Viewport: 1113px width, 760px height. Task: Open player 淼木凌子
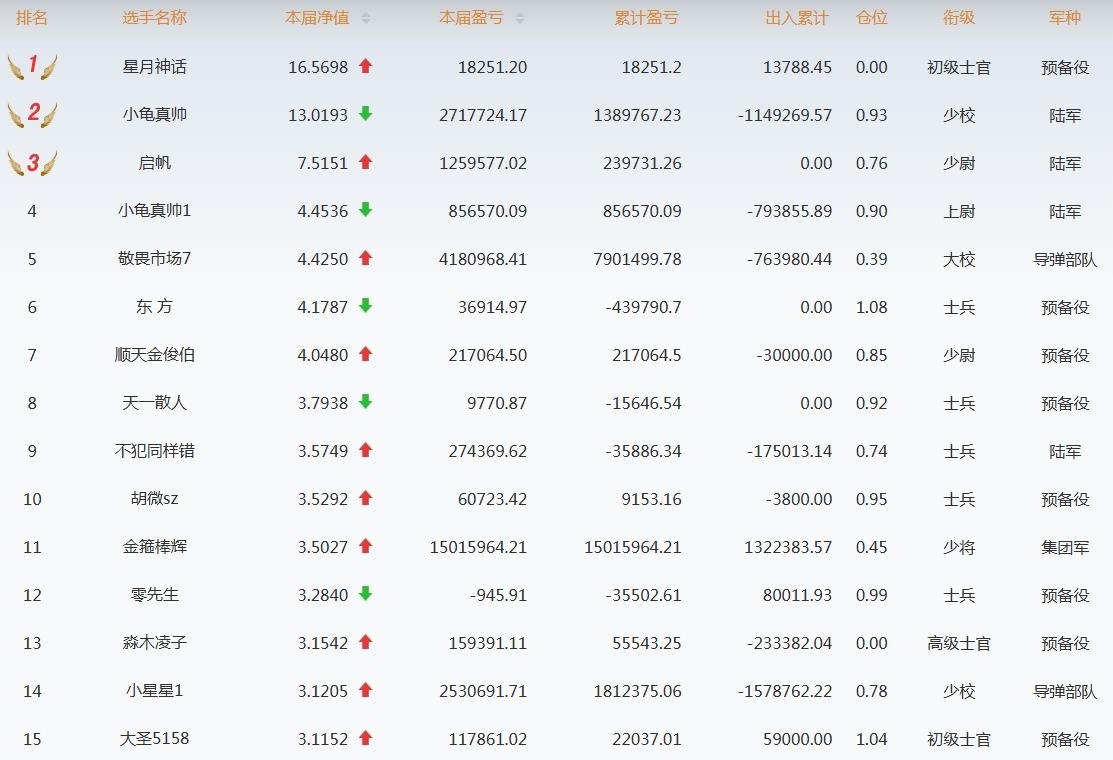pos(154,642)
